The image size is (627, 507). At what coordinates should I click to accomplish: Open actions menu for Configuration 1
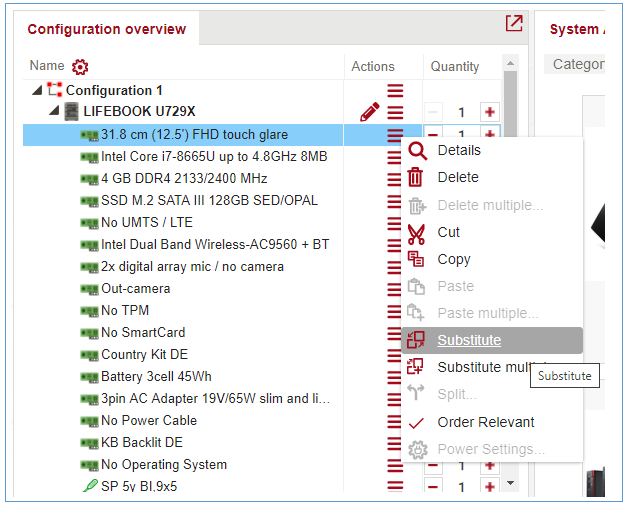[395, 91]
